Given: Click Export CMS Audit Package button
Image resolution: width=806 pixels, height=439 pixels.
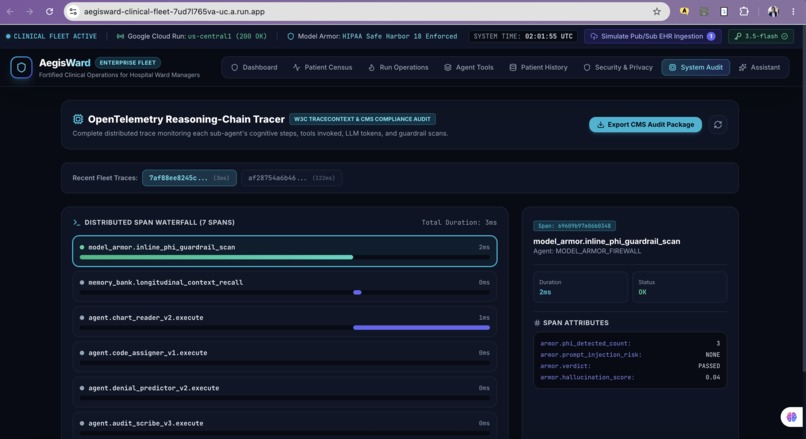Looking at the screenshot, I should click(645, 124).
